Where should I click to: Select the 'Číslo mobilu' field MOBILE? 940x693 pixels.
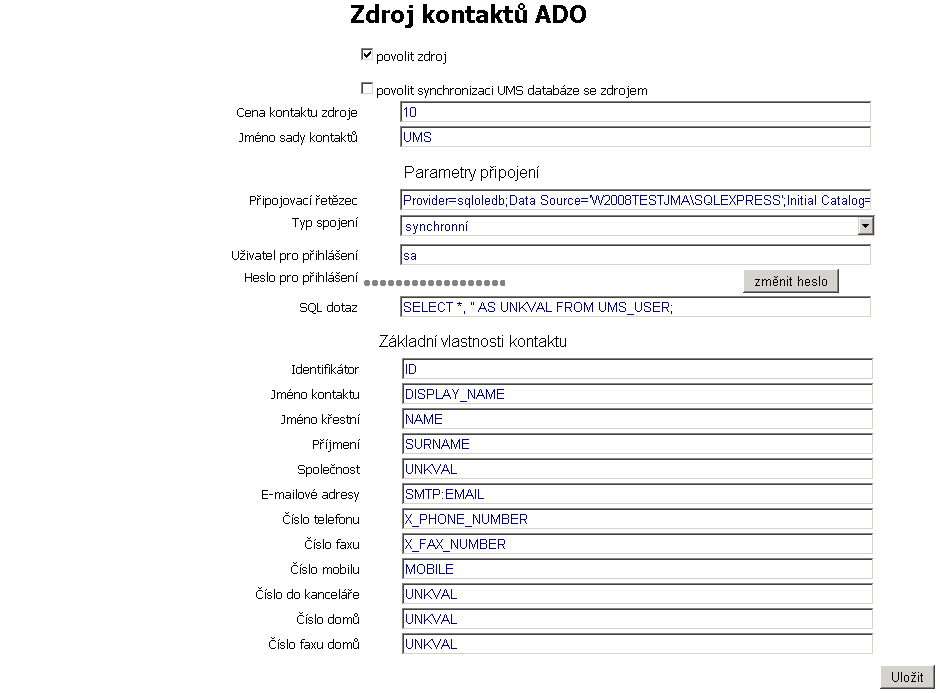[637, 569]
